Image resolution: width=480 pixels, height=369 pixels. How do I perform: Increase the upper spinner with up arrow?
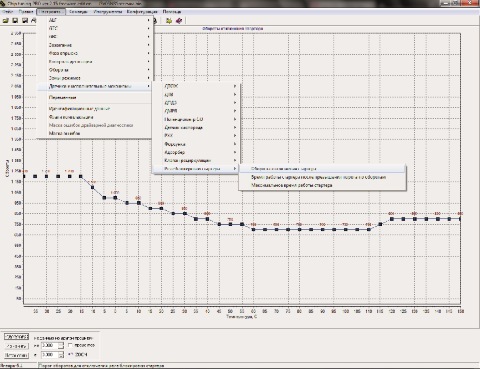point(61,344)
